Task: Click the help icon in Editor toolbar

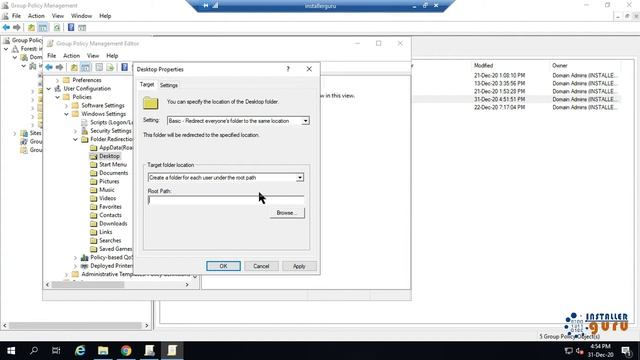Action: click(x=124, y=67)
